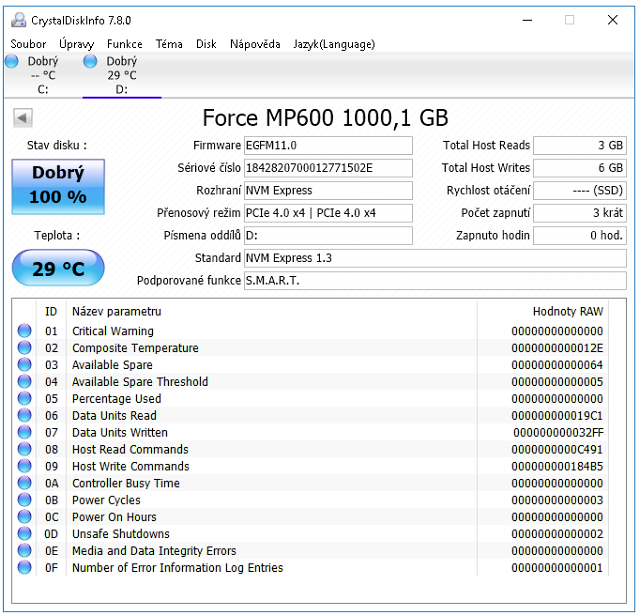The width and height of the screenshot is (636, 616).
Task: Click the Firmware field EGFM11.0
Action: pyautogui.click(x=328, y=145)
